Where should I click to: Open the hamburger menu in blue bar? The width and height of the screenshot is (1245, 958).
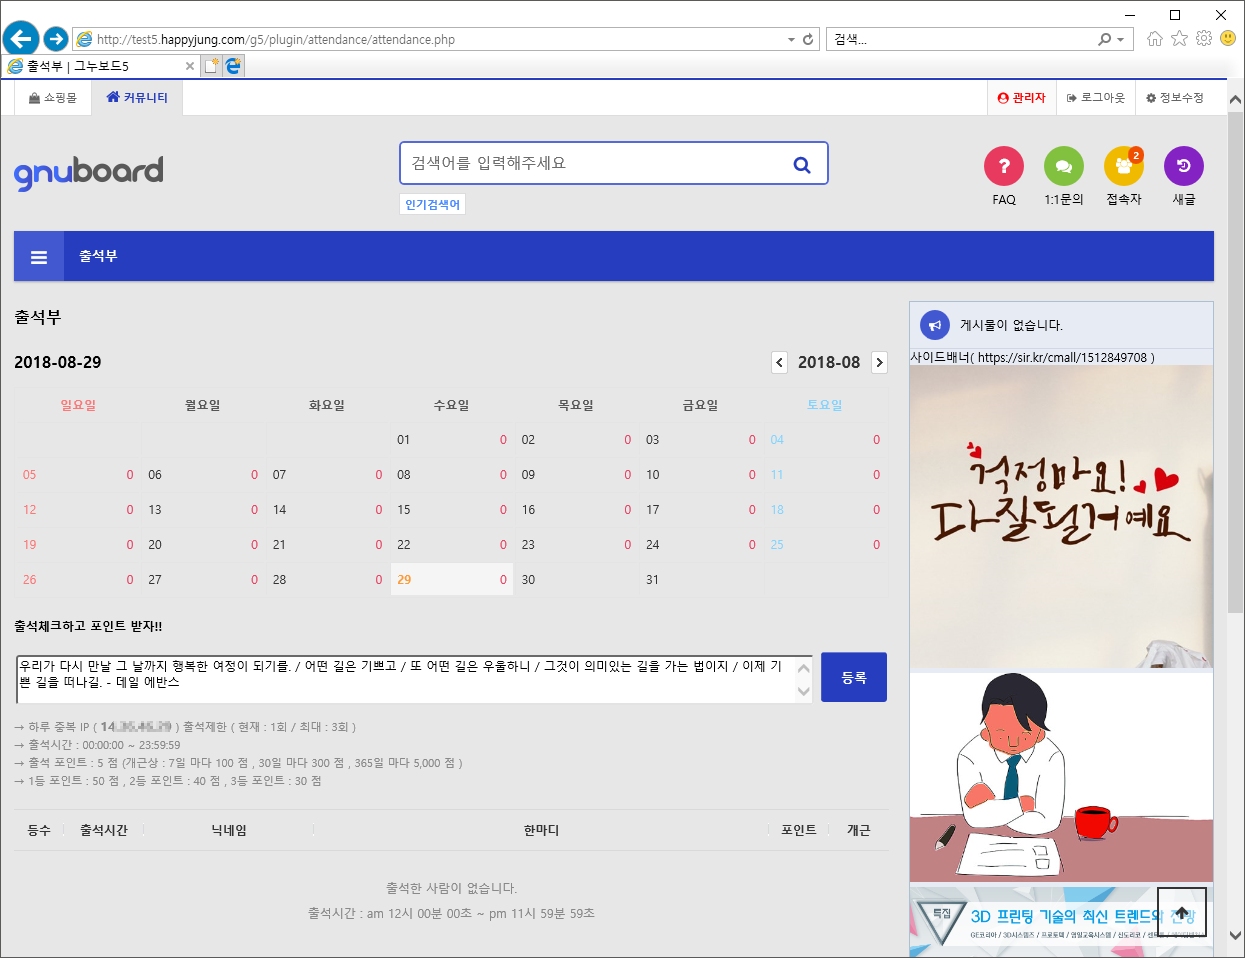39,257
